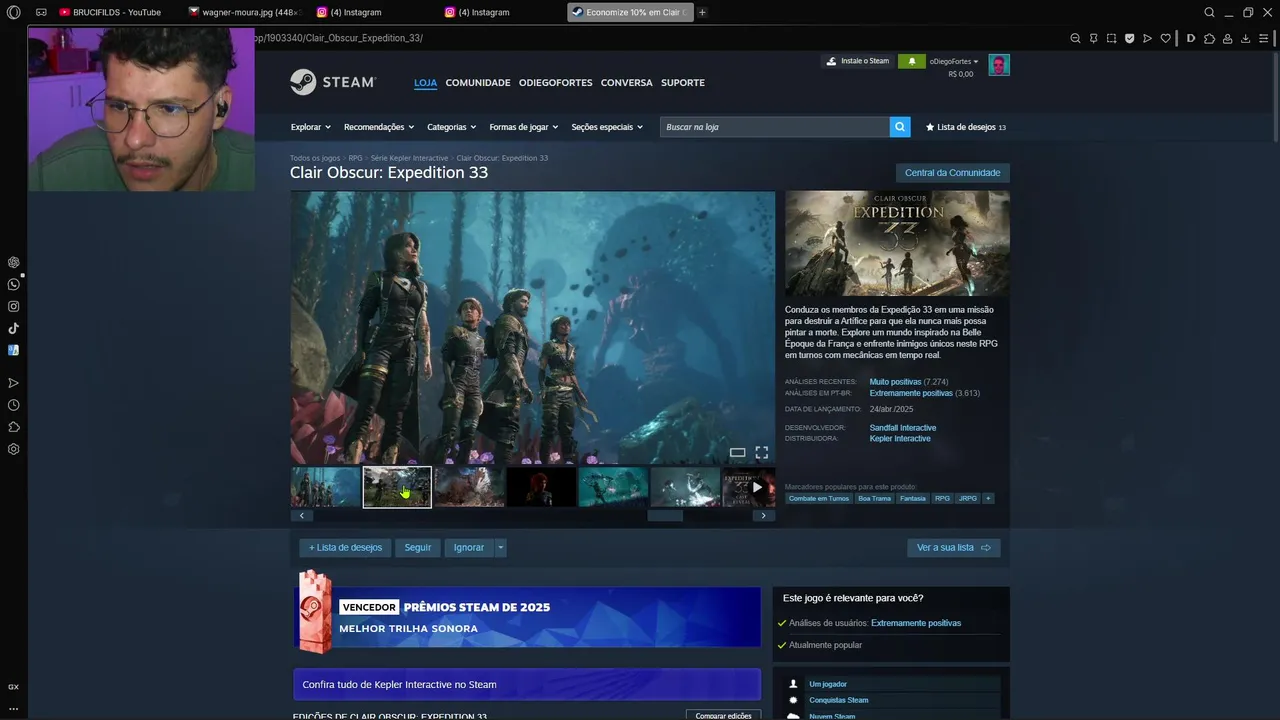
Task: Click the right arrow of thumbnail strip
Action: (x=764, y=516)
